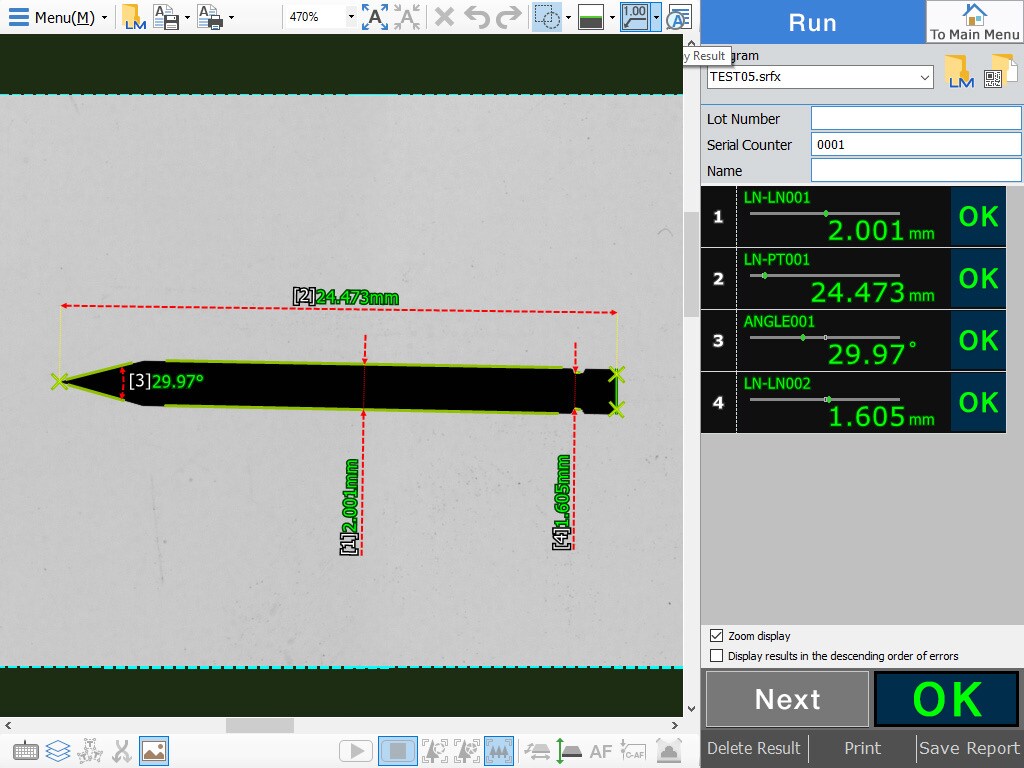1024x768 pixels.
Task: Click the image display icon in bottom toolbar
Action: [x=154, y=750]
